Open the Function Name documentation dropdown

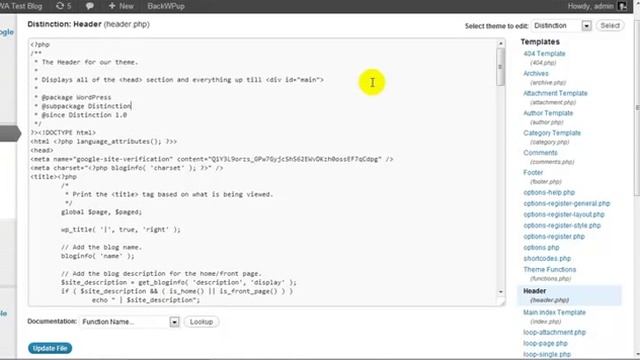point(129,322)
